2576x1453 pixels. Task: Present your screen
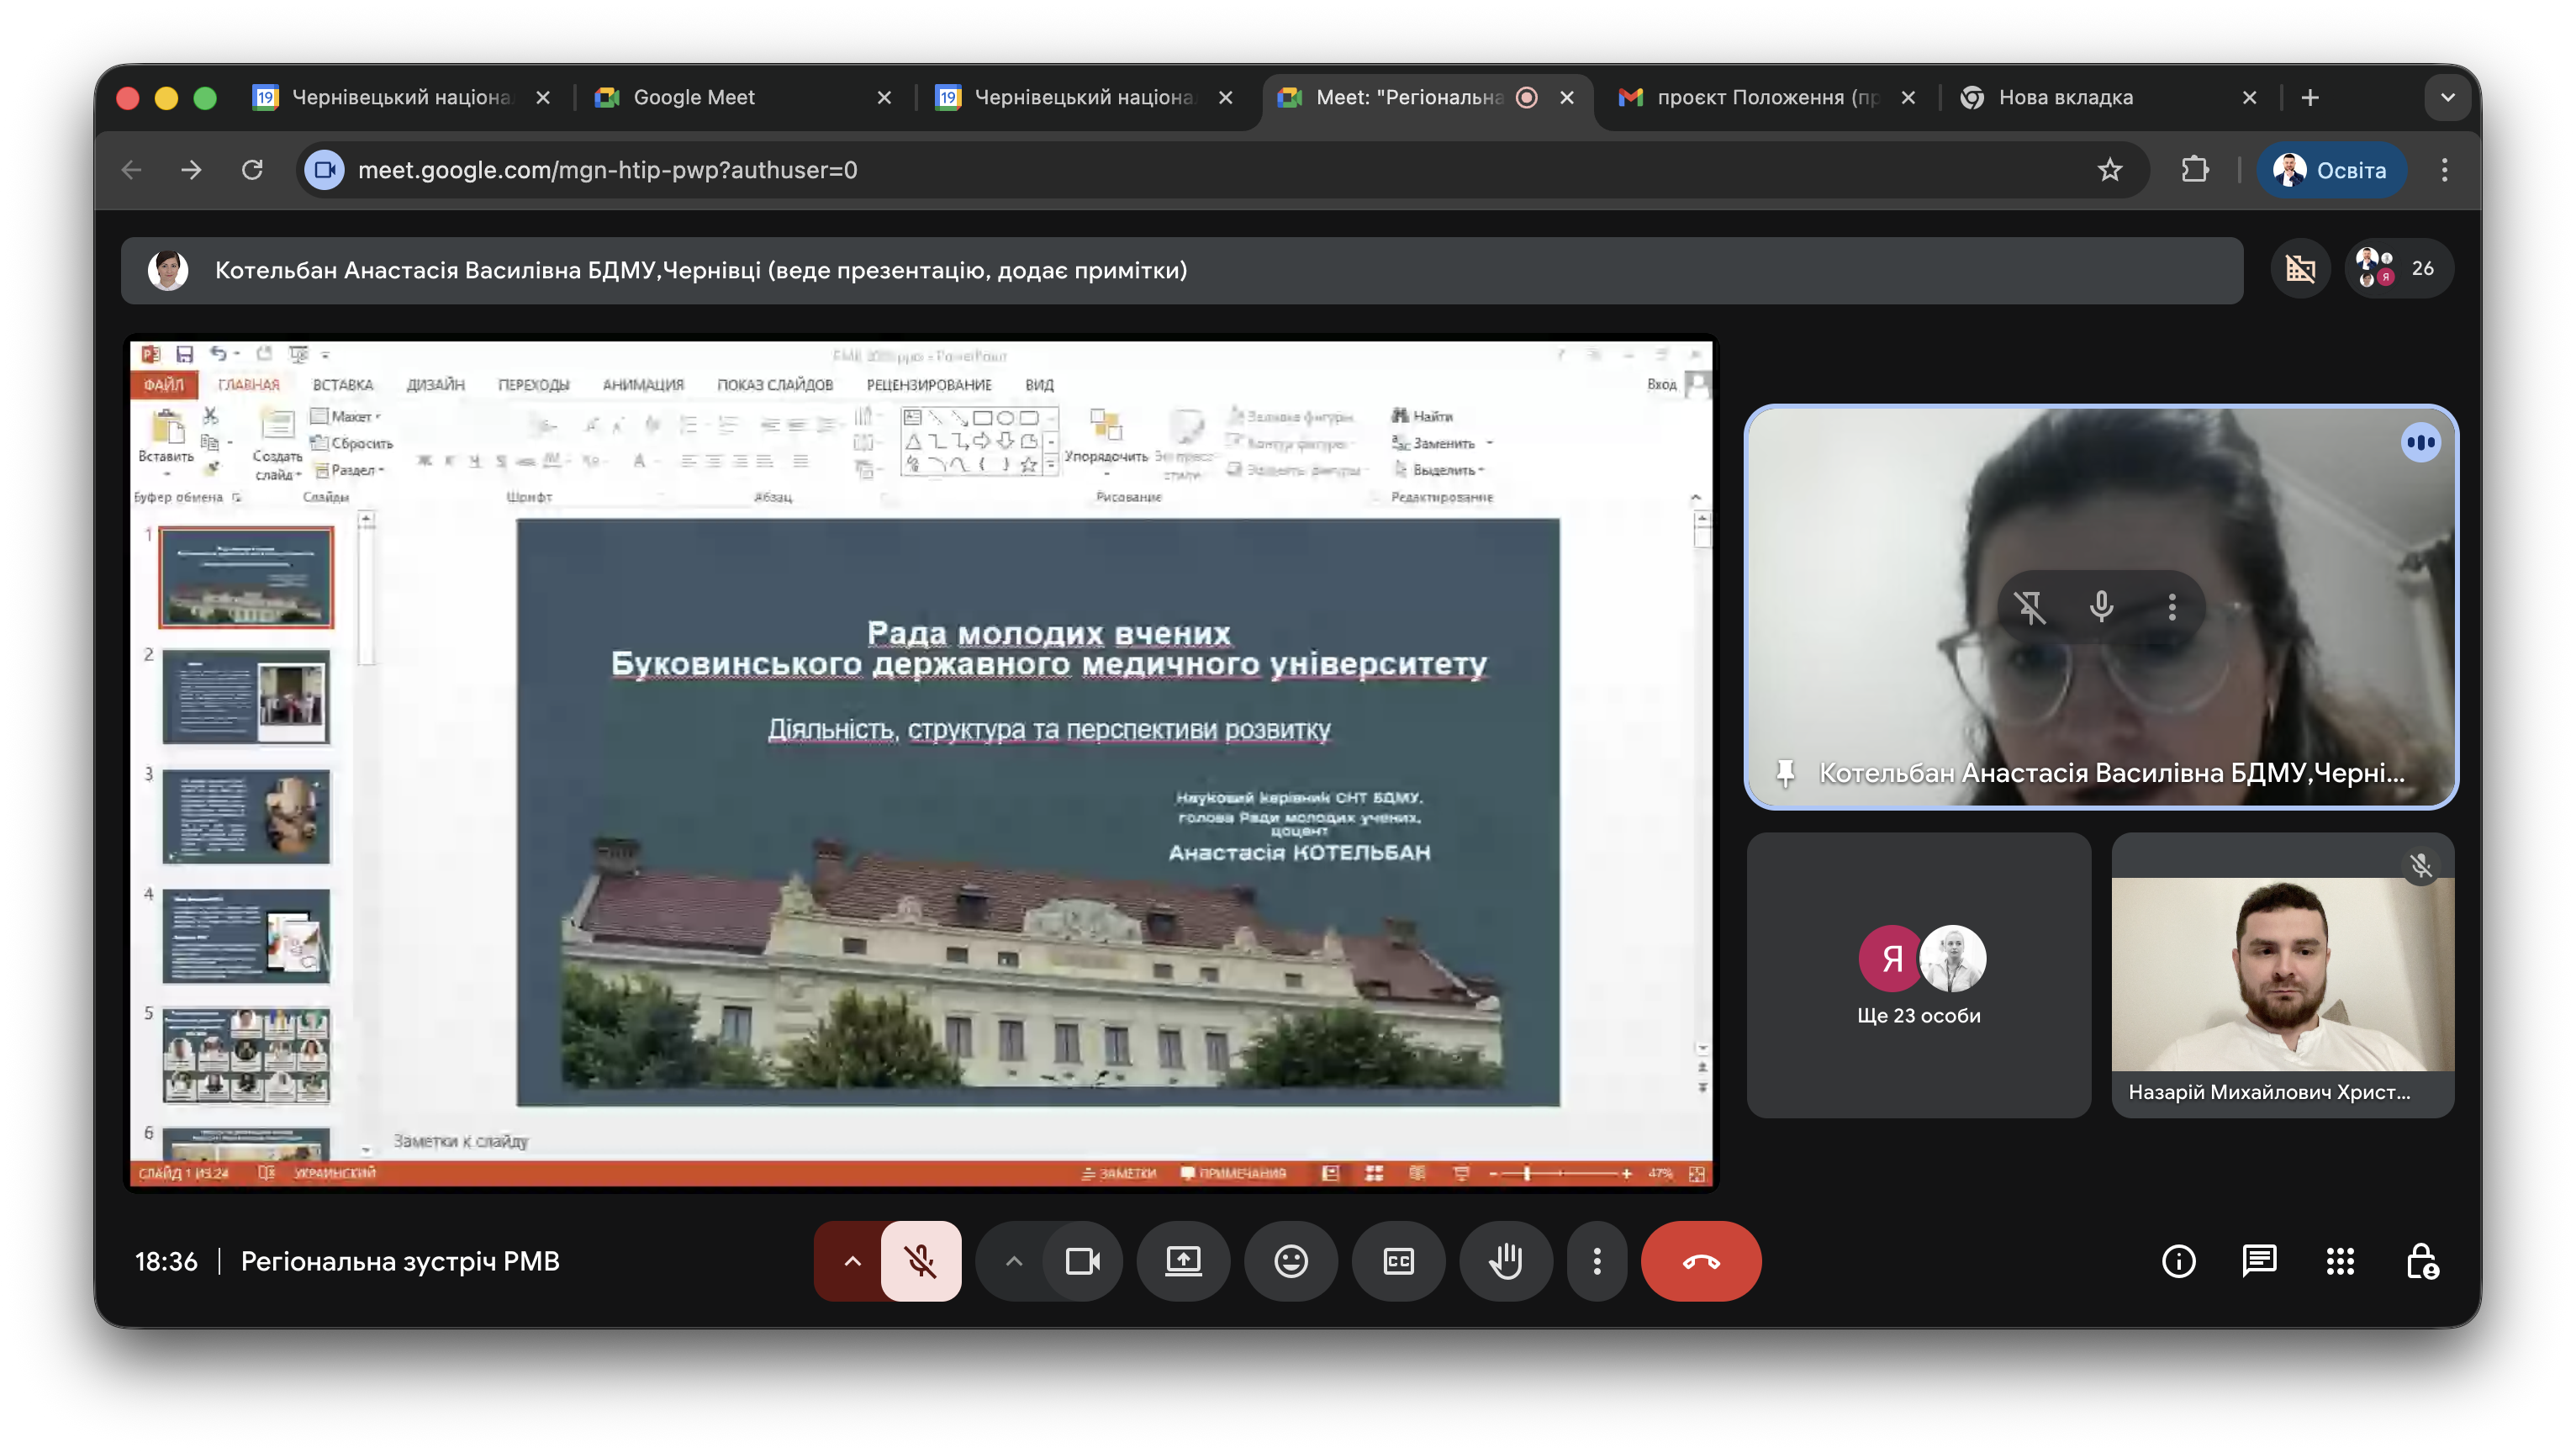click(x=1184, y=1261)
